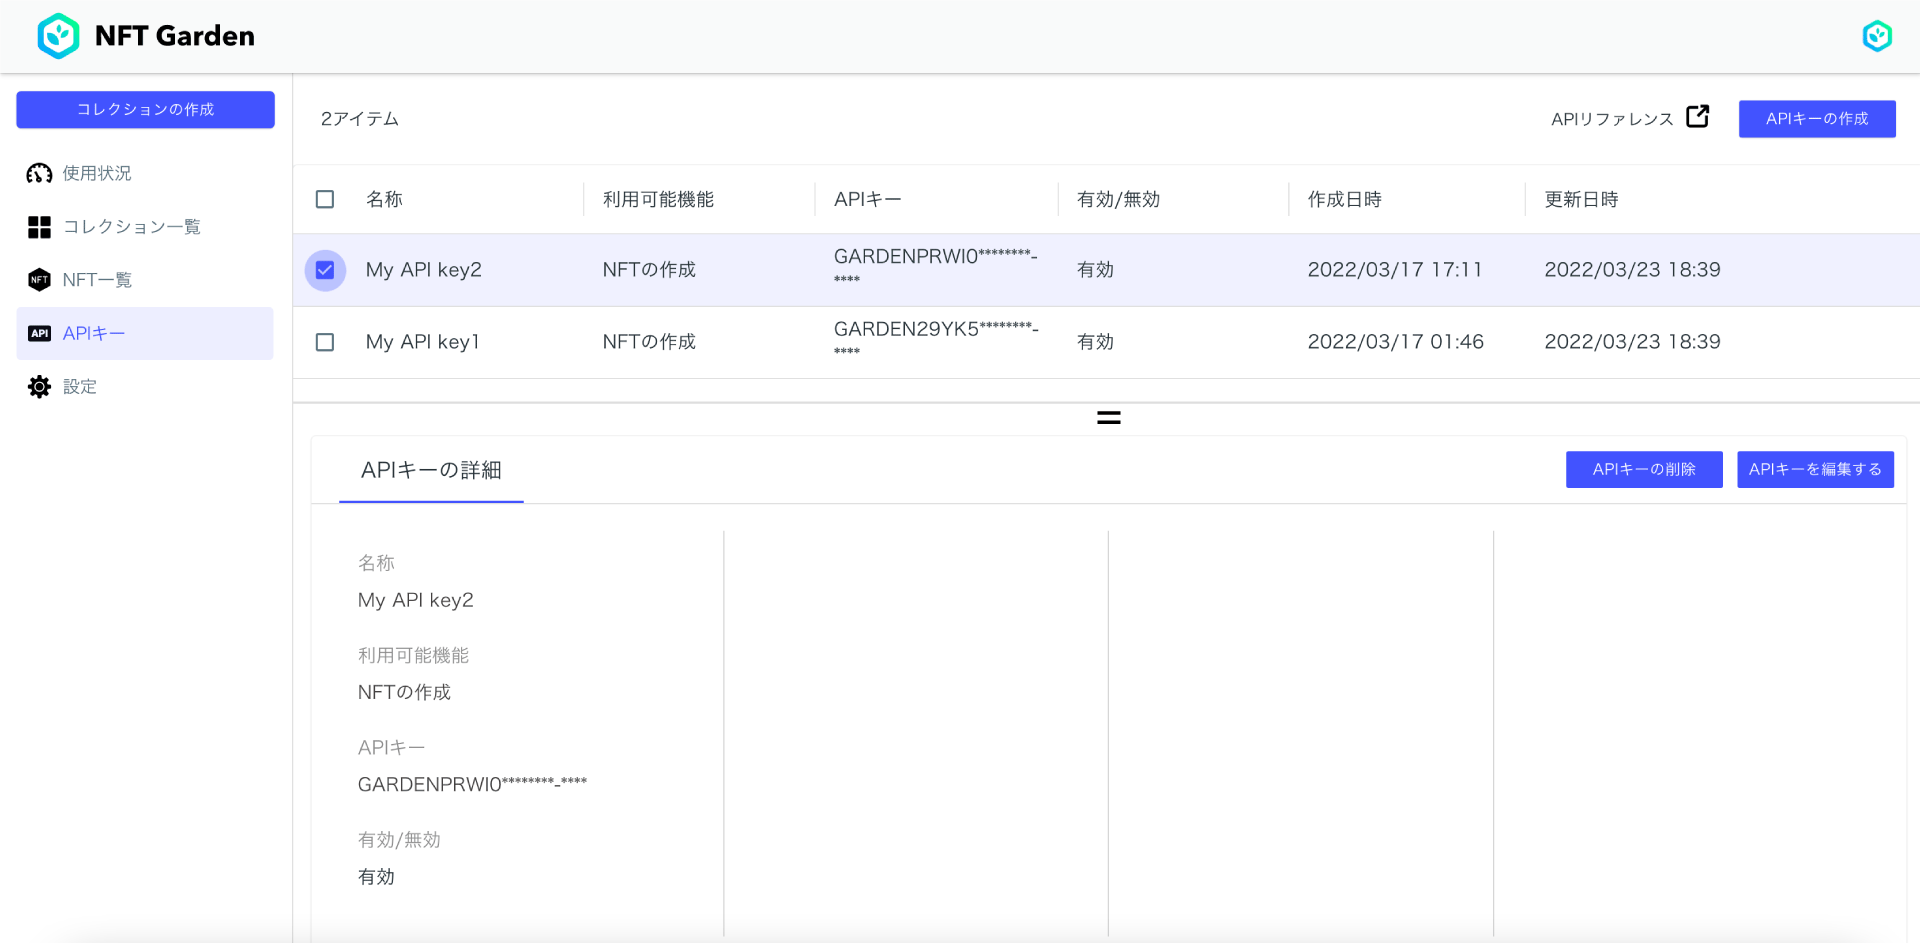This screenshot has height=943, width=1920.
Task: Click the API key sidebar icon
Action: pos(39,333)
